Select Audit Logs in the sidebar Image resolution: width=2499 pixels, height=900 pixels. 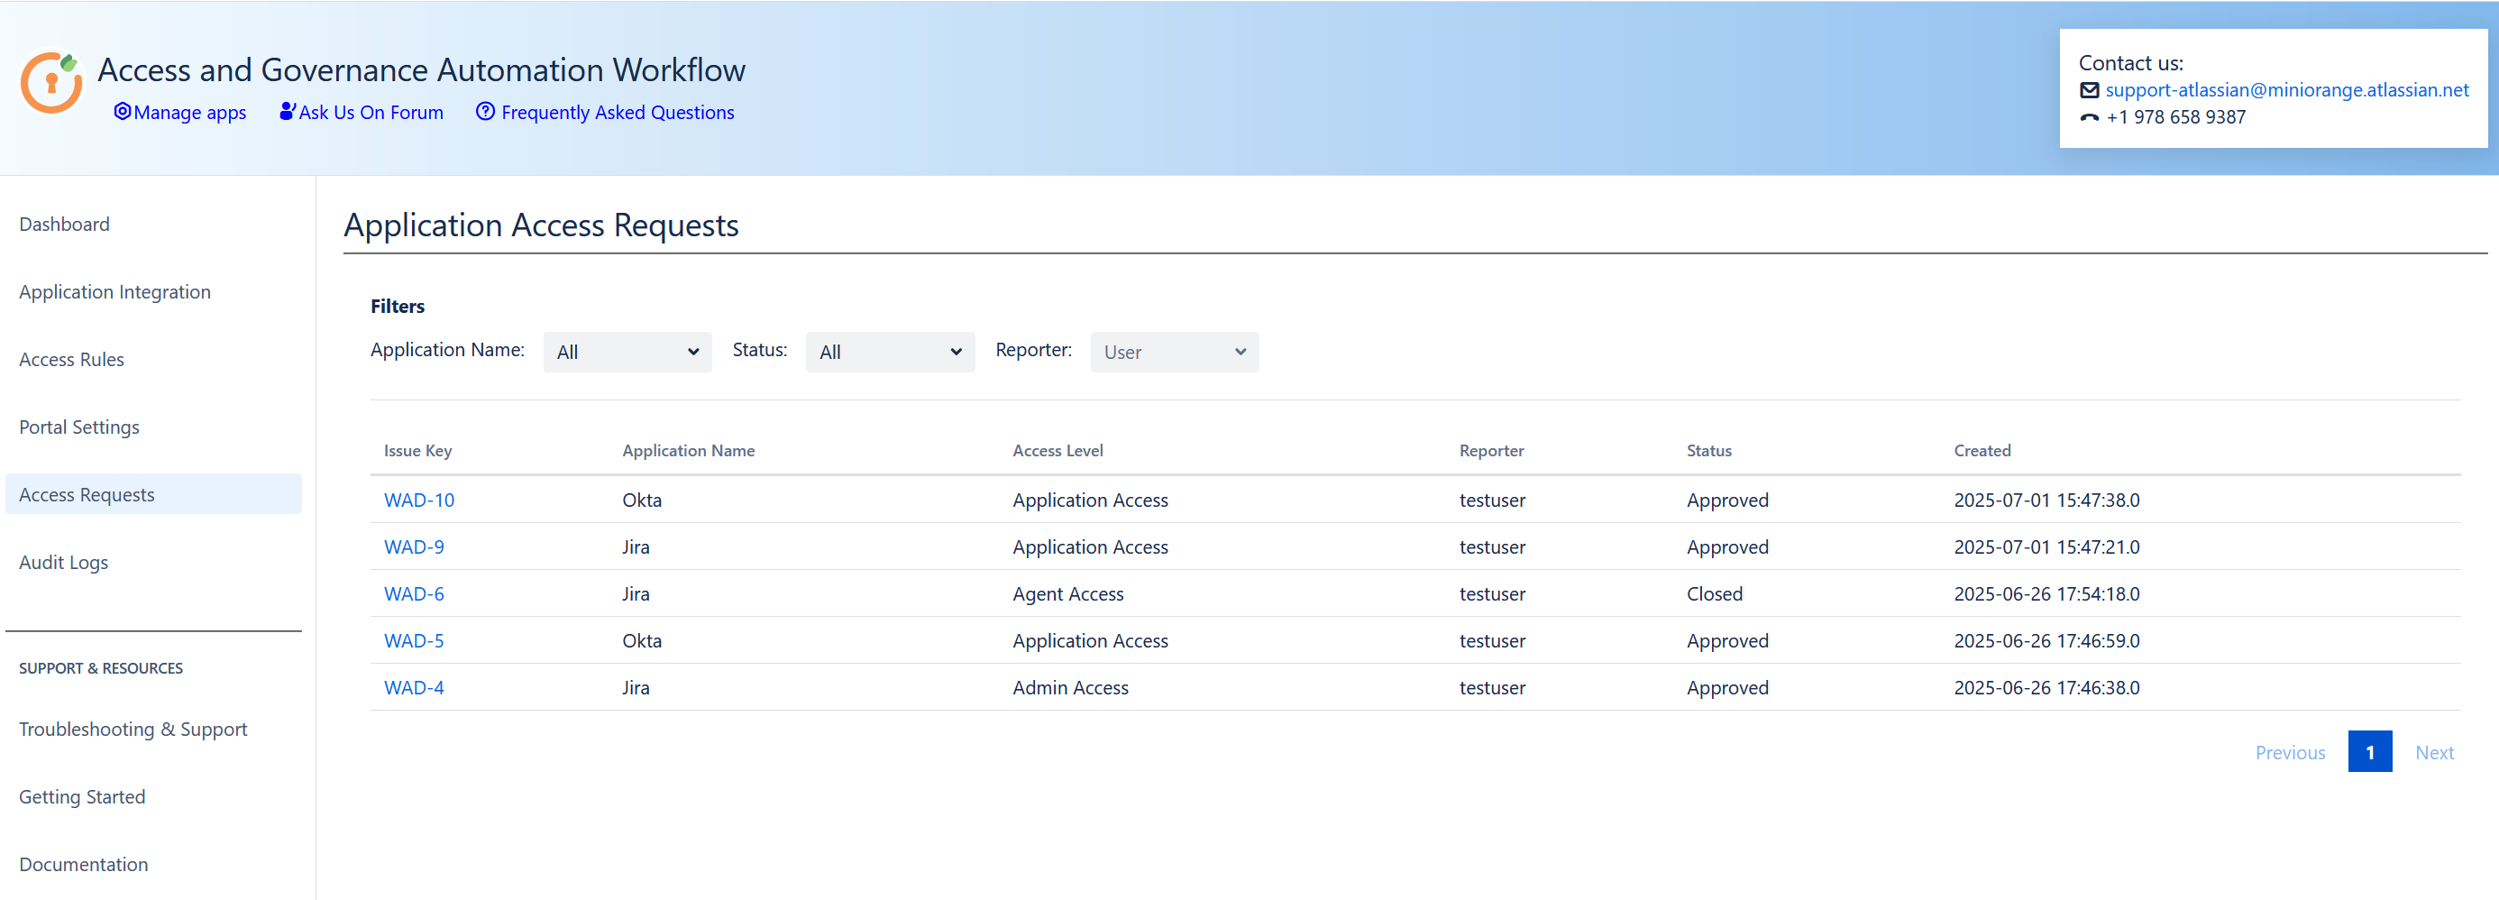click(x=64, y=562)
